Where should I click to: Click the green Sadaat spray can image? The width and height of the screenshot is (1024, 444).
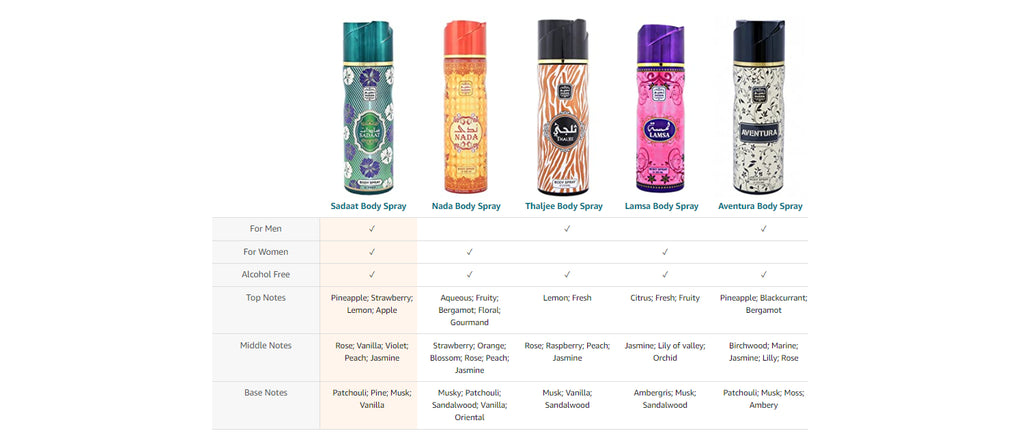click(x=368, y=108)
